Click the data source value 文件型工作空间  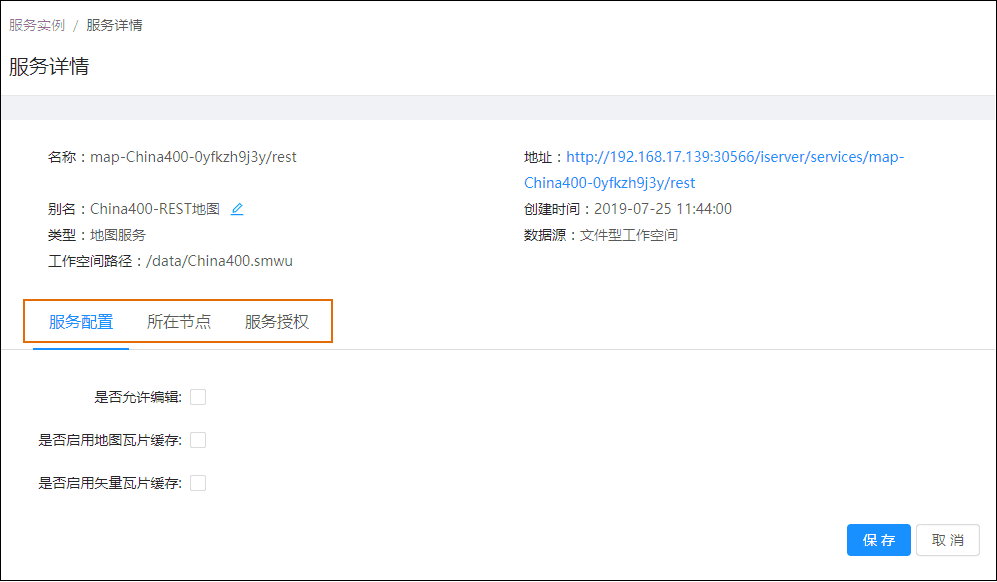pyautogui.click(x=629, y=236)
